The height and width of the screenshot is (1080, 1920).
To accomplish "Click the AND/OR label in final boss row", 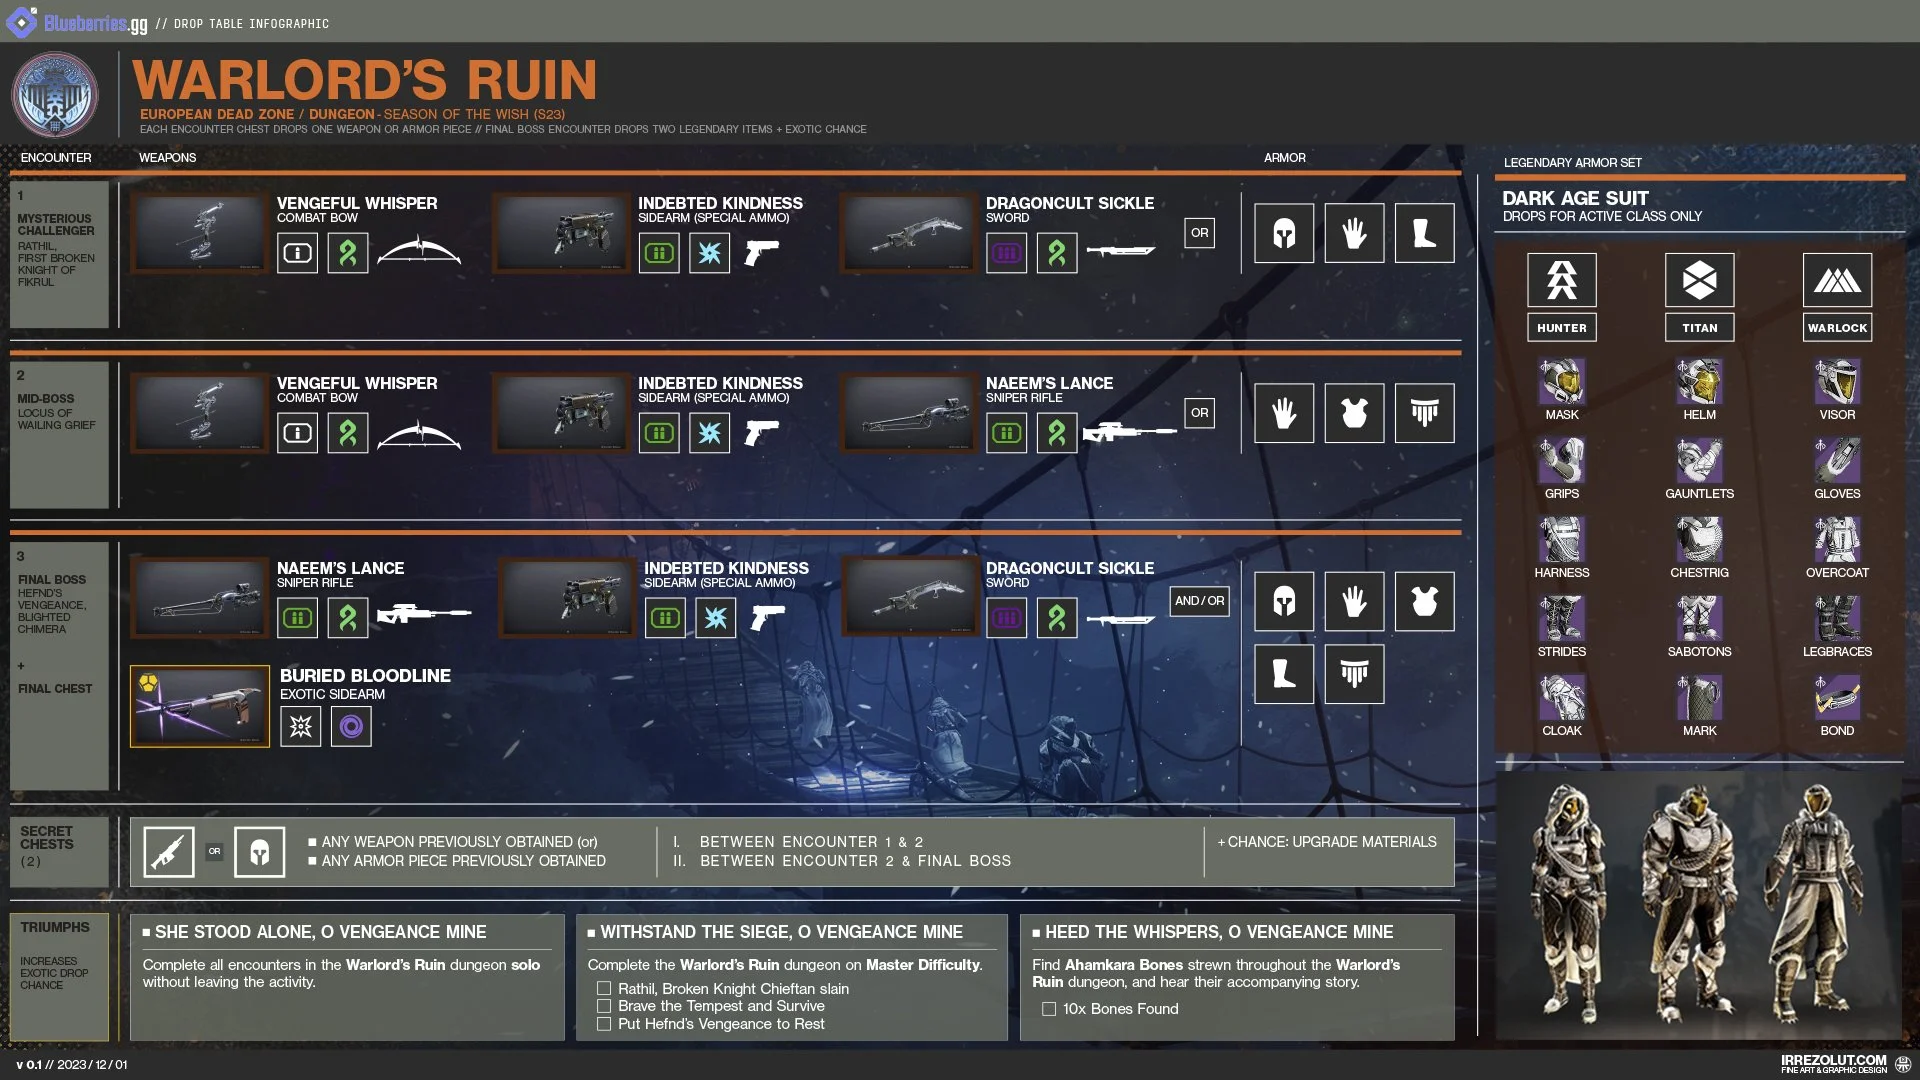I will point(1199,601).
